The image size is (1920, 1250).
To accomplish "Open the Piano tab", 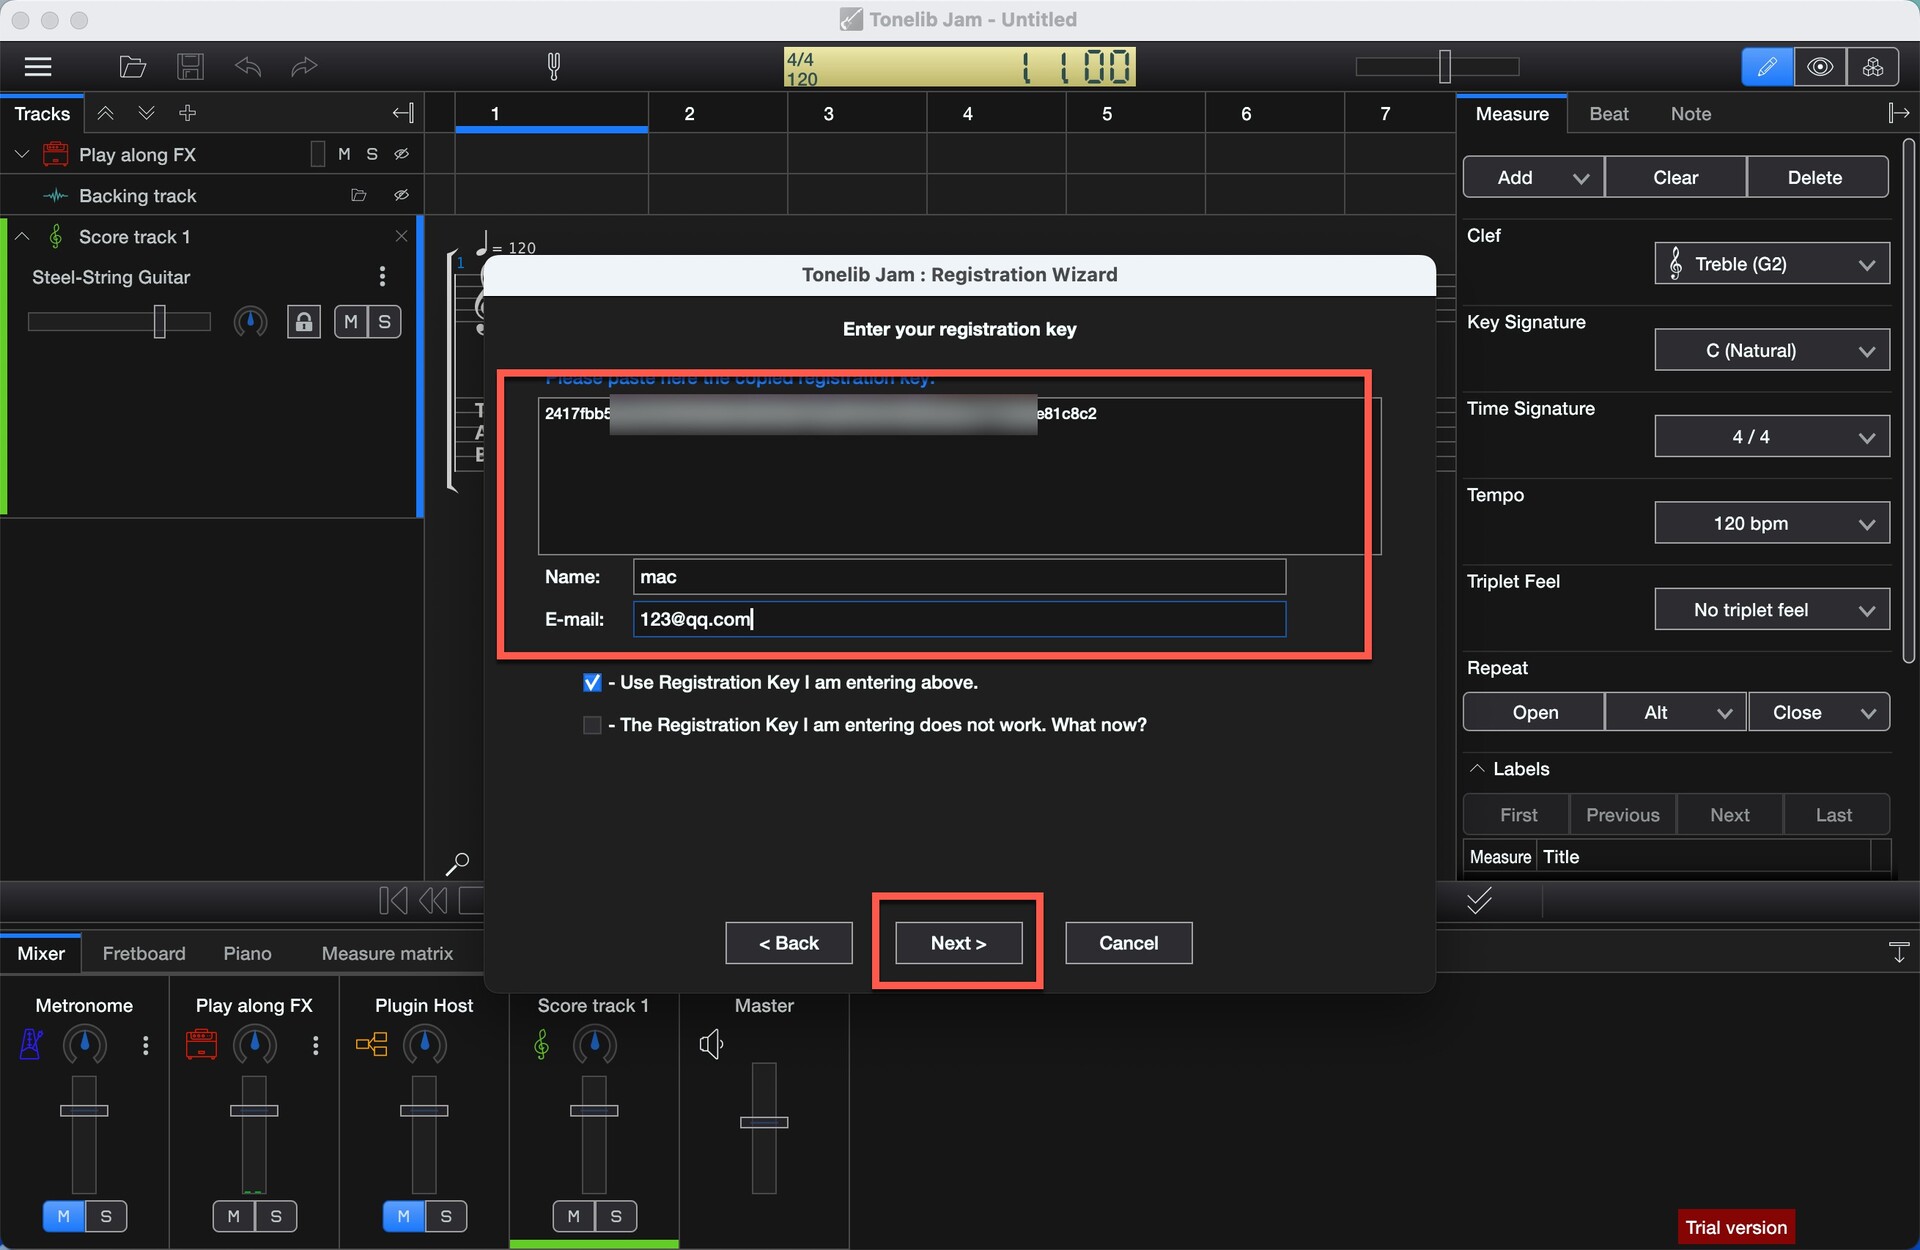I will point(247,953).
